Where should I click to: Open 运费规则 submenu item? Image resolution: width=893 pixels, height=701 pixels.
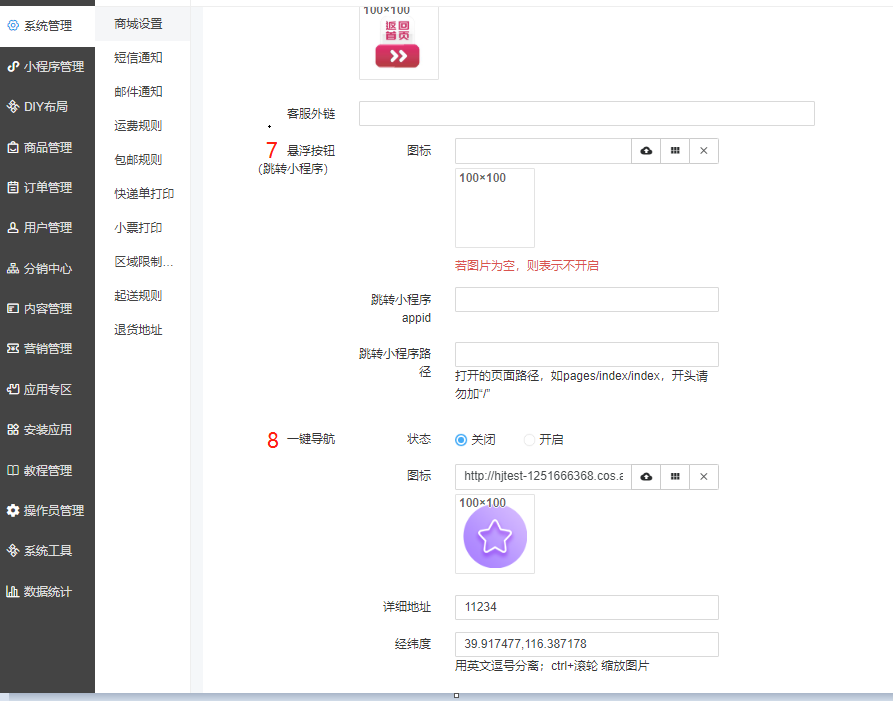pyautogui.click(x=138, y=126)
